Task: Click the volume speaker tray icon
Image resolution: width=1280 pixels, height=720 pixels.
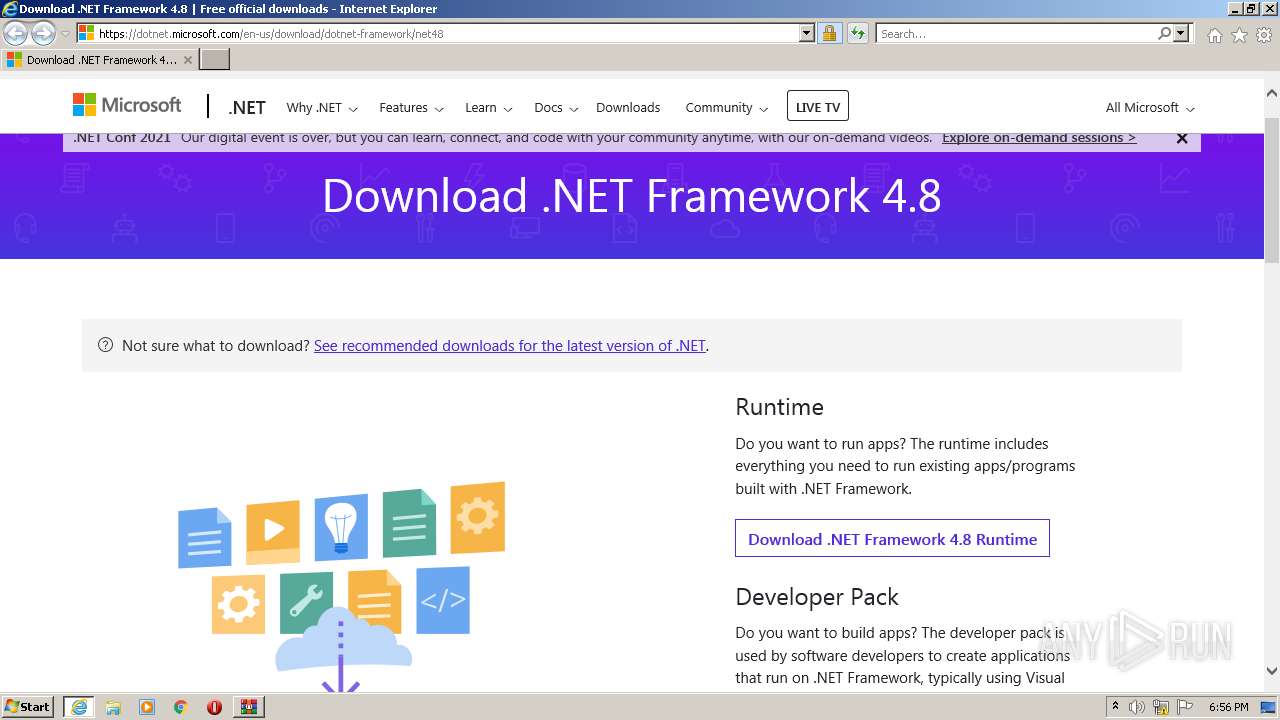Action: click(x=1137, y=707)
